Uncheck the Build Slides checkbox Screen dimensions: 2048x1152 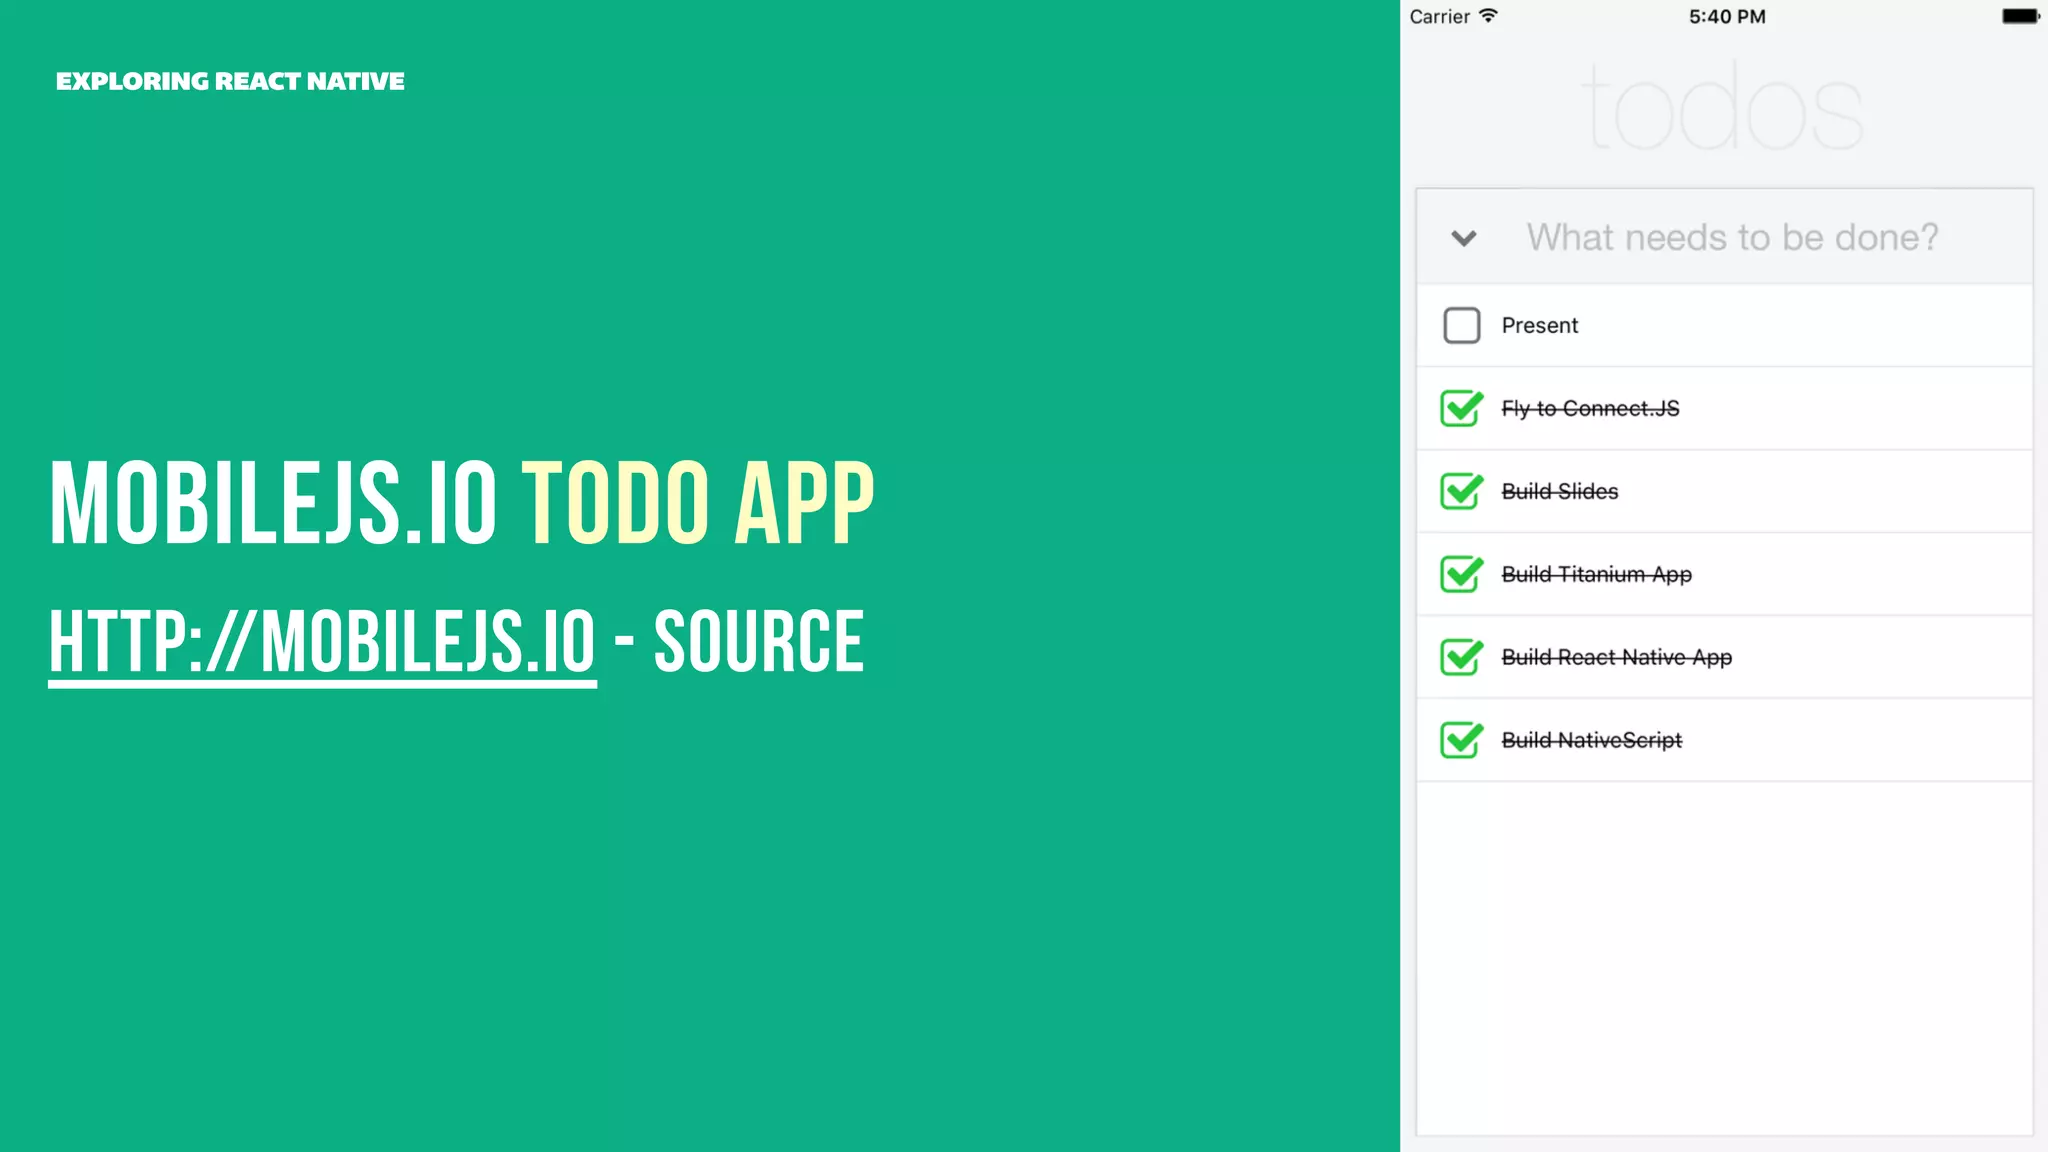(1461, 491)
